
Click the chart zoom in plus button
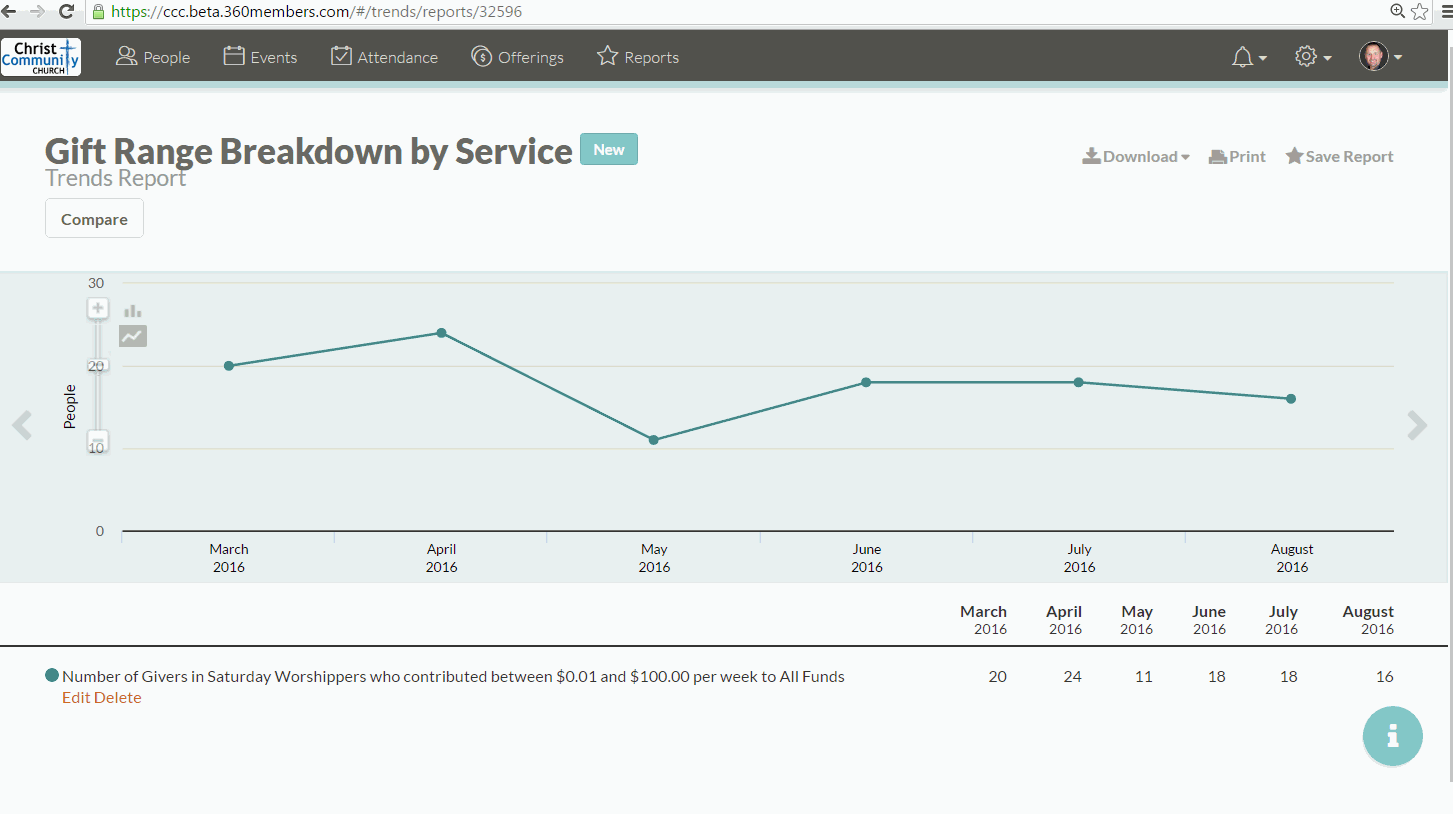click(x=98, y=308)
